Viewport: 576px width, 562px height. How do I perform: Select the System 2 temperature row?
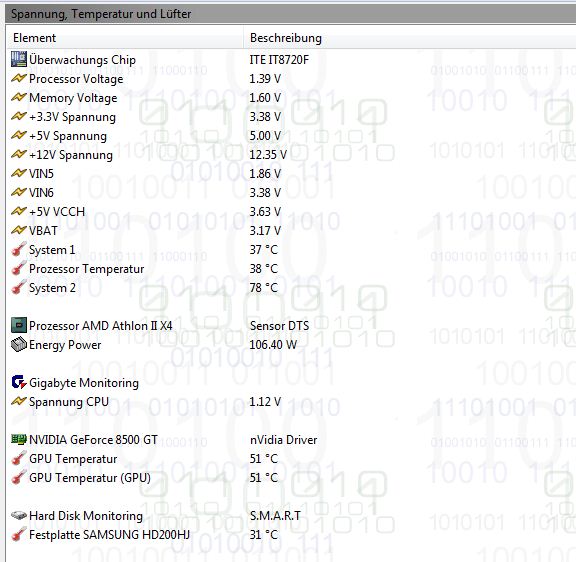(291, 287)
